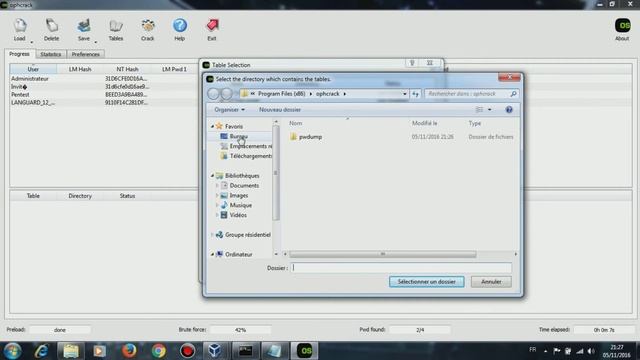Select Musique library
The height and width of the screenshot is (360, 640).
click(x=240, y=205)
